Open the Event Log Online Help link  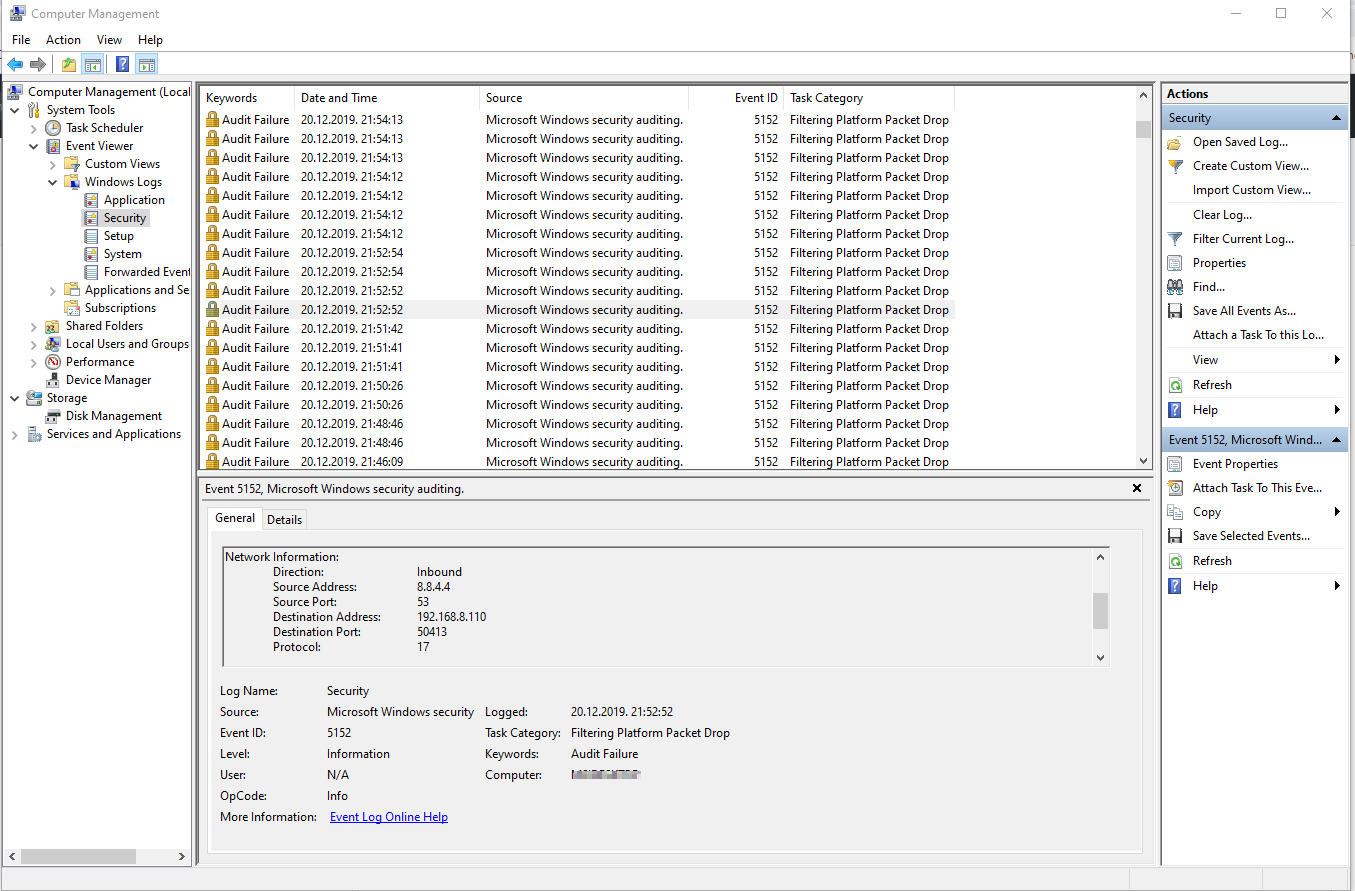(389, 817)
